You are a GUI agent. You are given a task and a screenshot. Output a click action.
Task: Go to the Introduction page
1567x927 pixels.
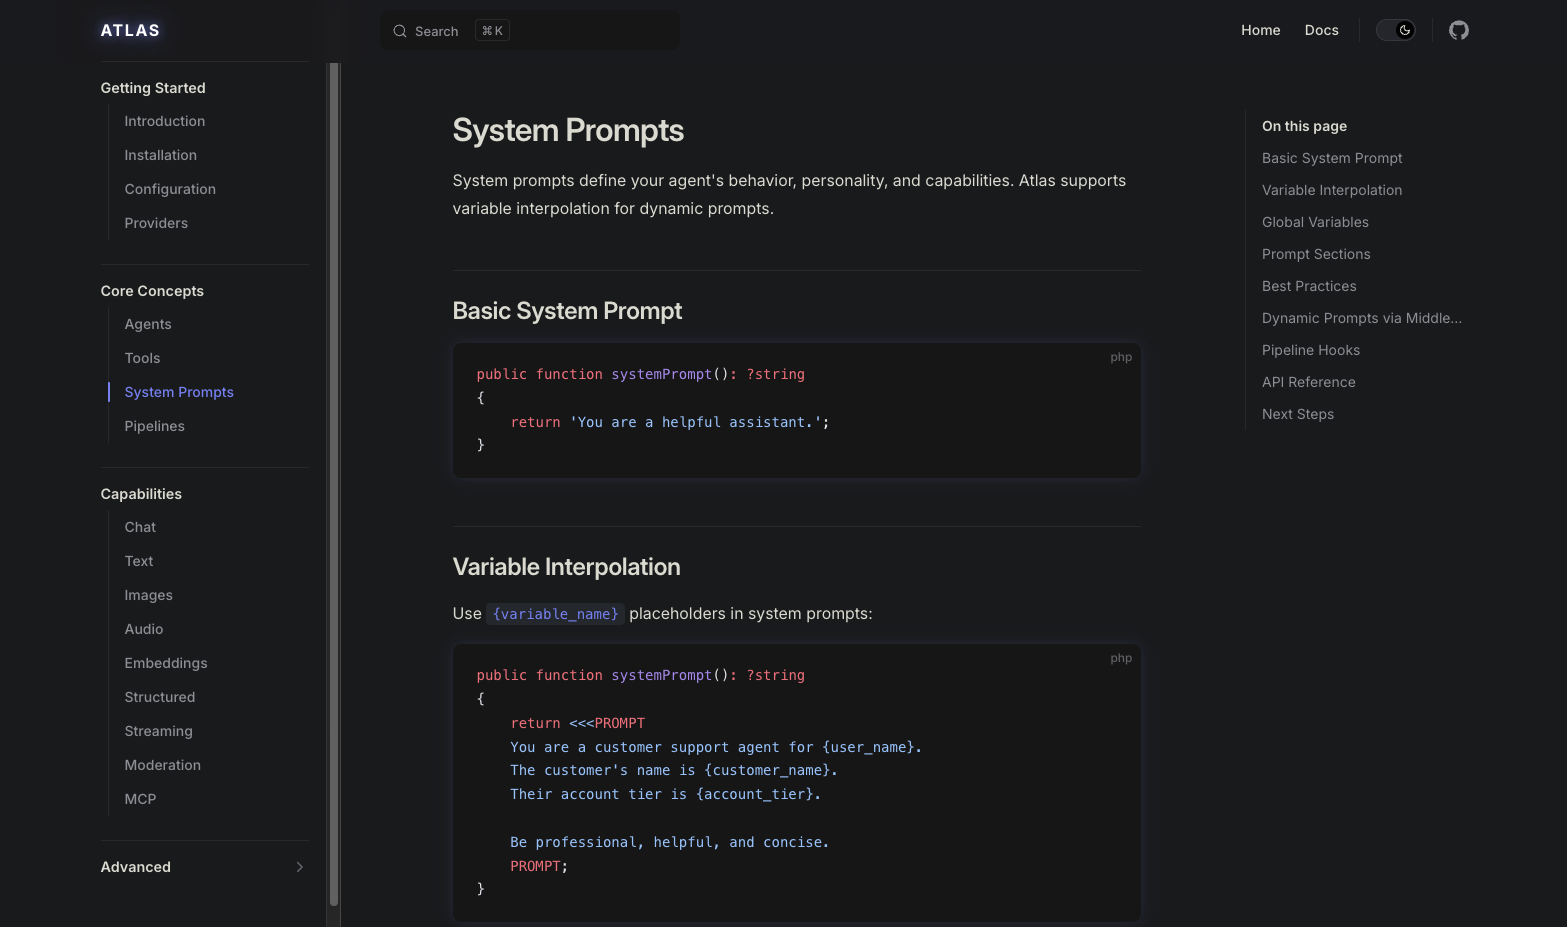pos(165,121)
